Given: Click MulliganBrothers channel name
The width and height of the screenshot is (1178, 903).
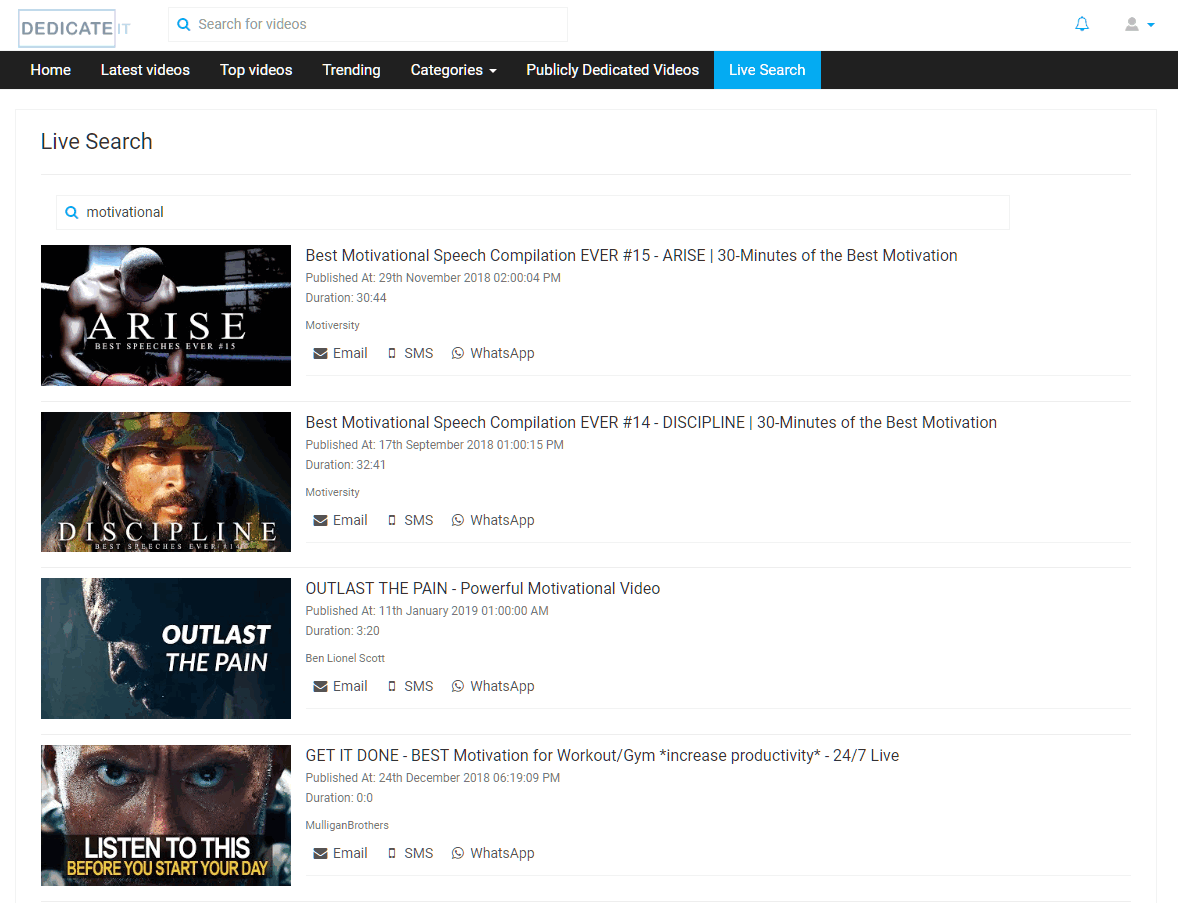Looking at the screenshot, I should point(347,825).
